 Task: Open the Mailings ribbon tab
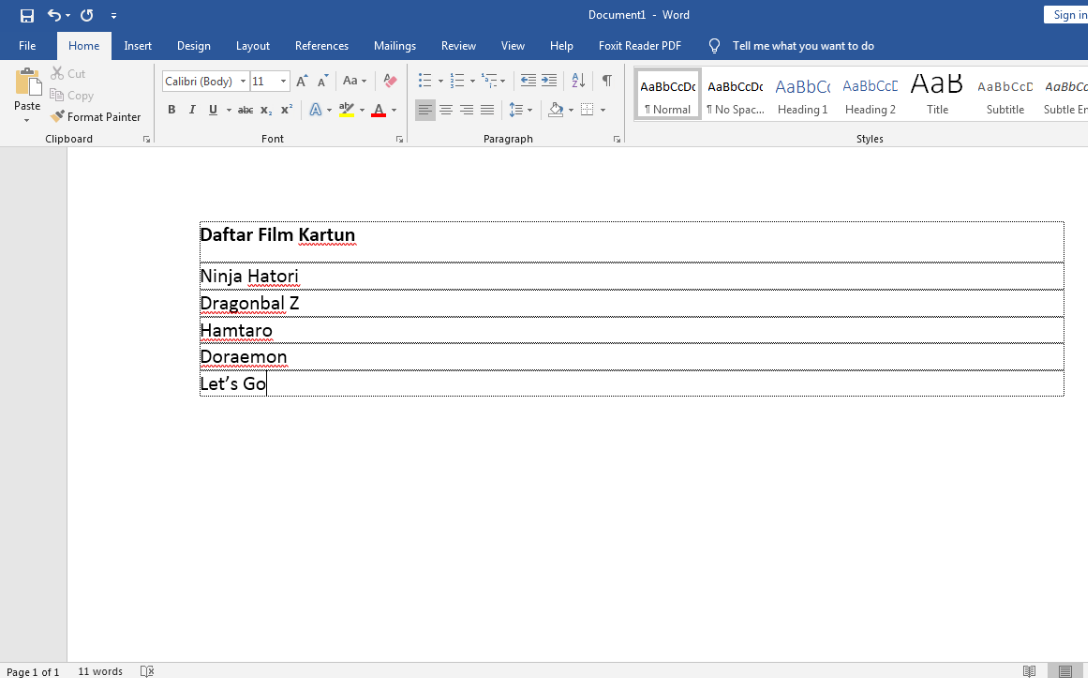tap(394, 45)
